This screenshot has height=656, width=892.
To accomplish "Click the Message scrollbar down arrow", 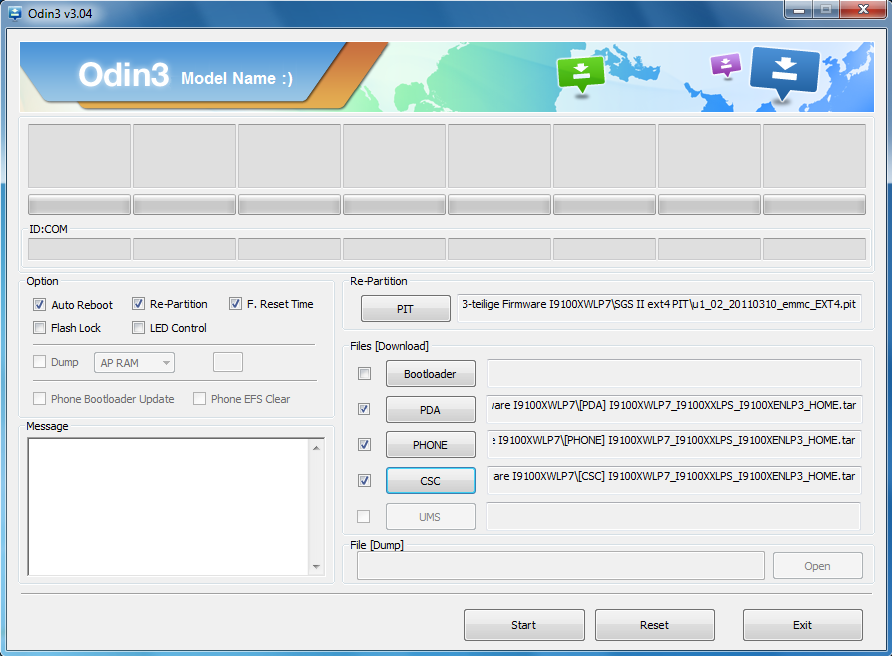I will [316, 567].
